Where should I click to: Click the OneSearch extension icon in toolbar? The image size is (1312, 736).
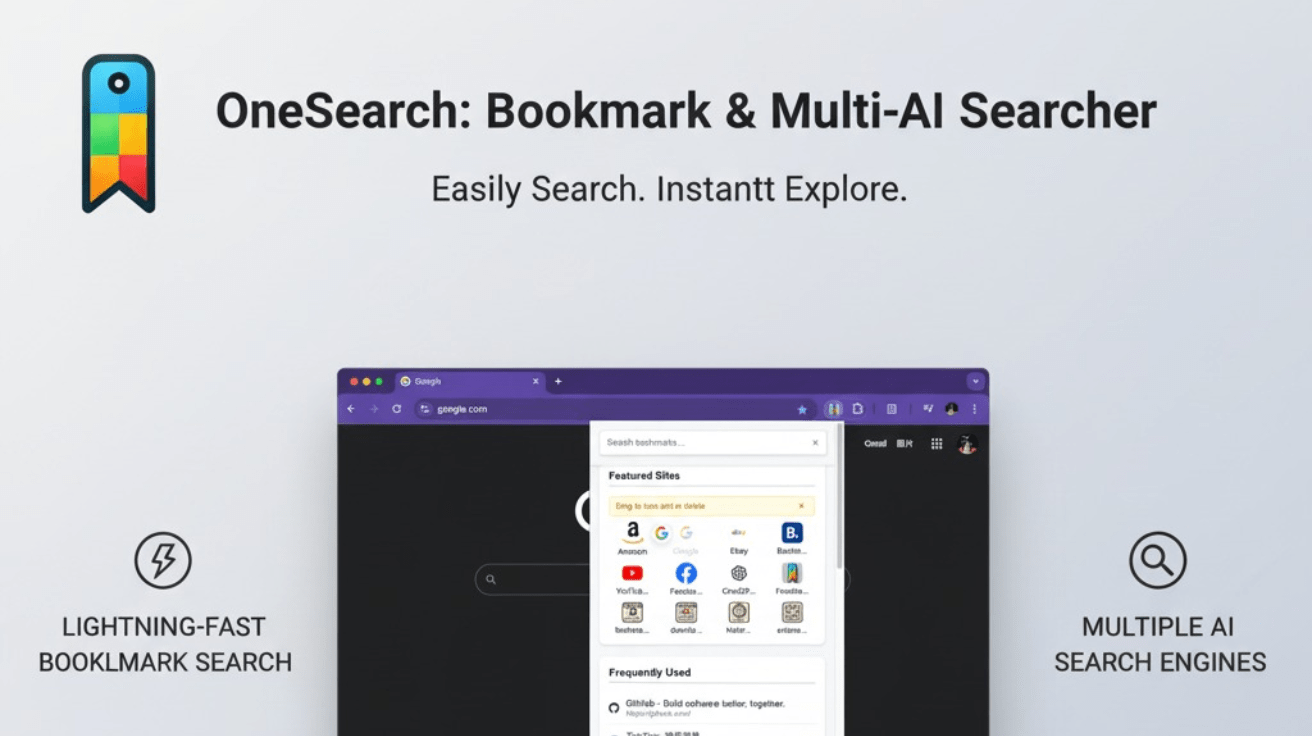pyautogui.click(x=833, y=409)
